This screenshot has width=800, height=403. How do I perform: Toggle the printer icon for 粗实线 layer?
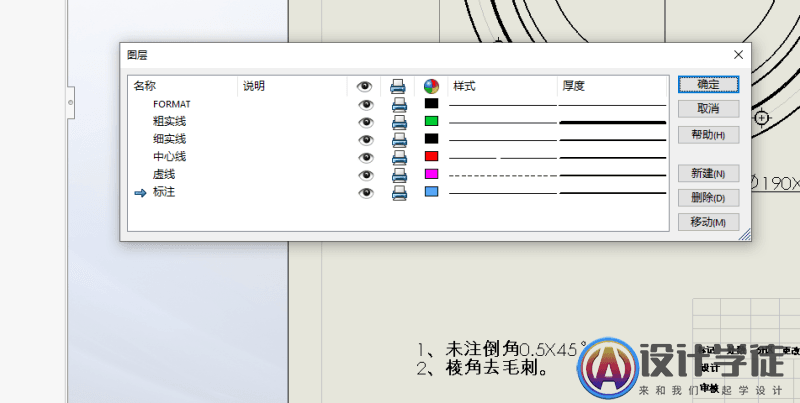[399, 122]
